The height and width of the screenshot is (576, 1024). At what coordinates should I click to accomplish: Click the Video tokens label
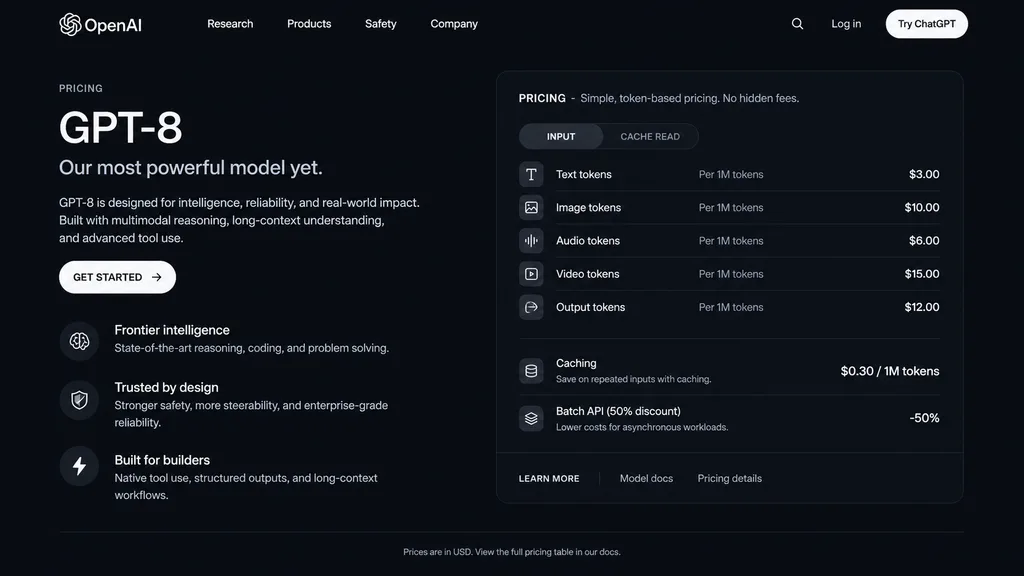pyautogui.click(x=587, y=274)
